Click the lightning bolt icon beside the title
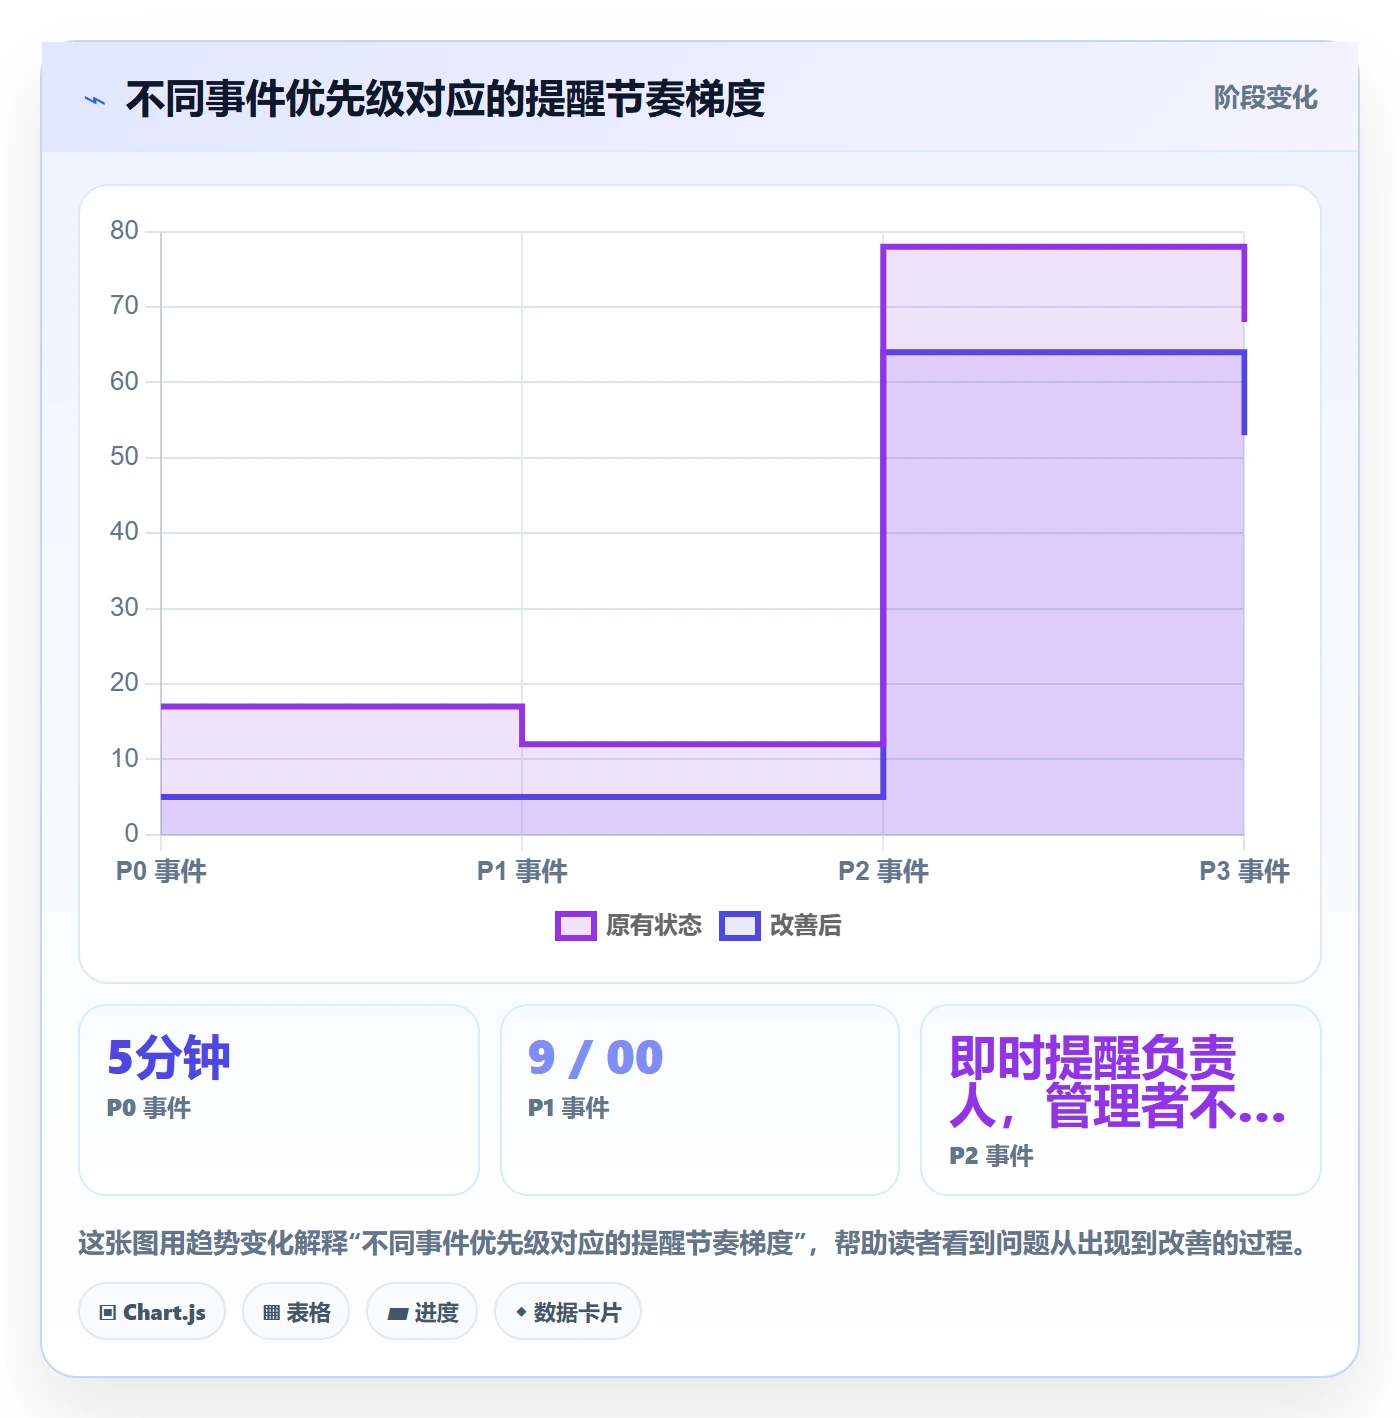The width and height of the screenshot is (1400, 1418). 95,100
